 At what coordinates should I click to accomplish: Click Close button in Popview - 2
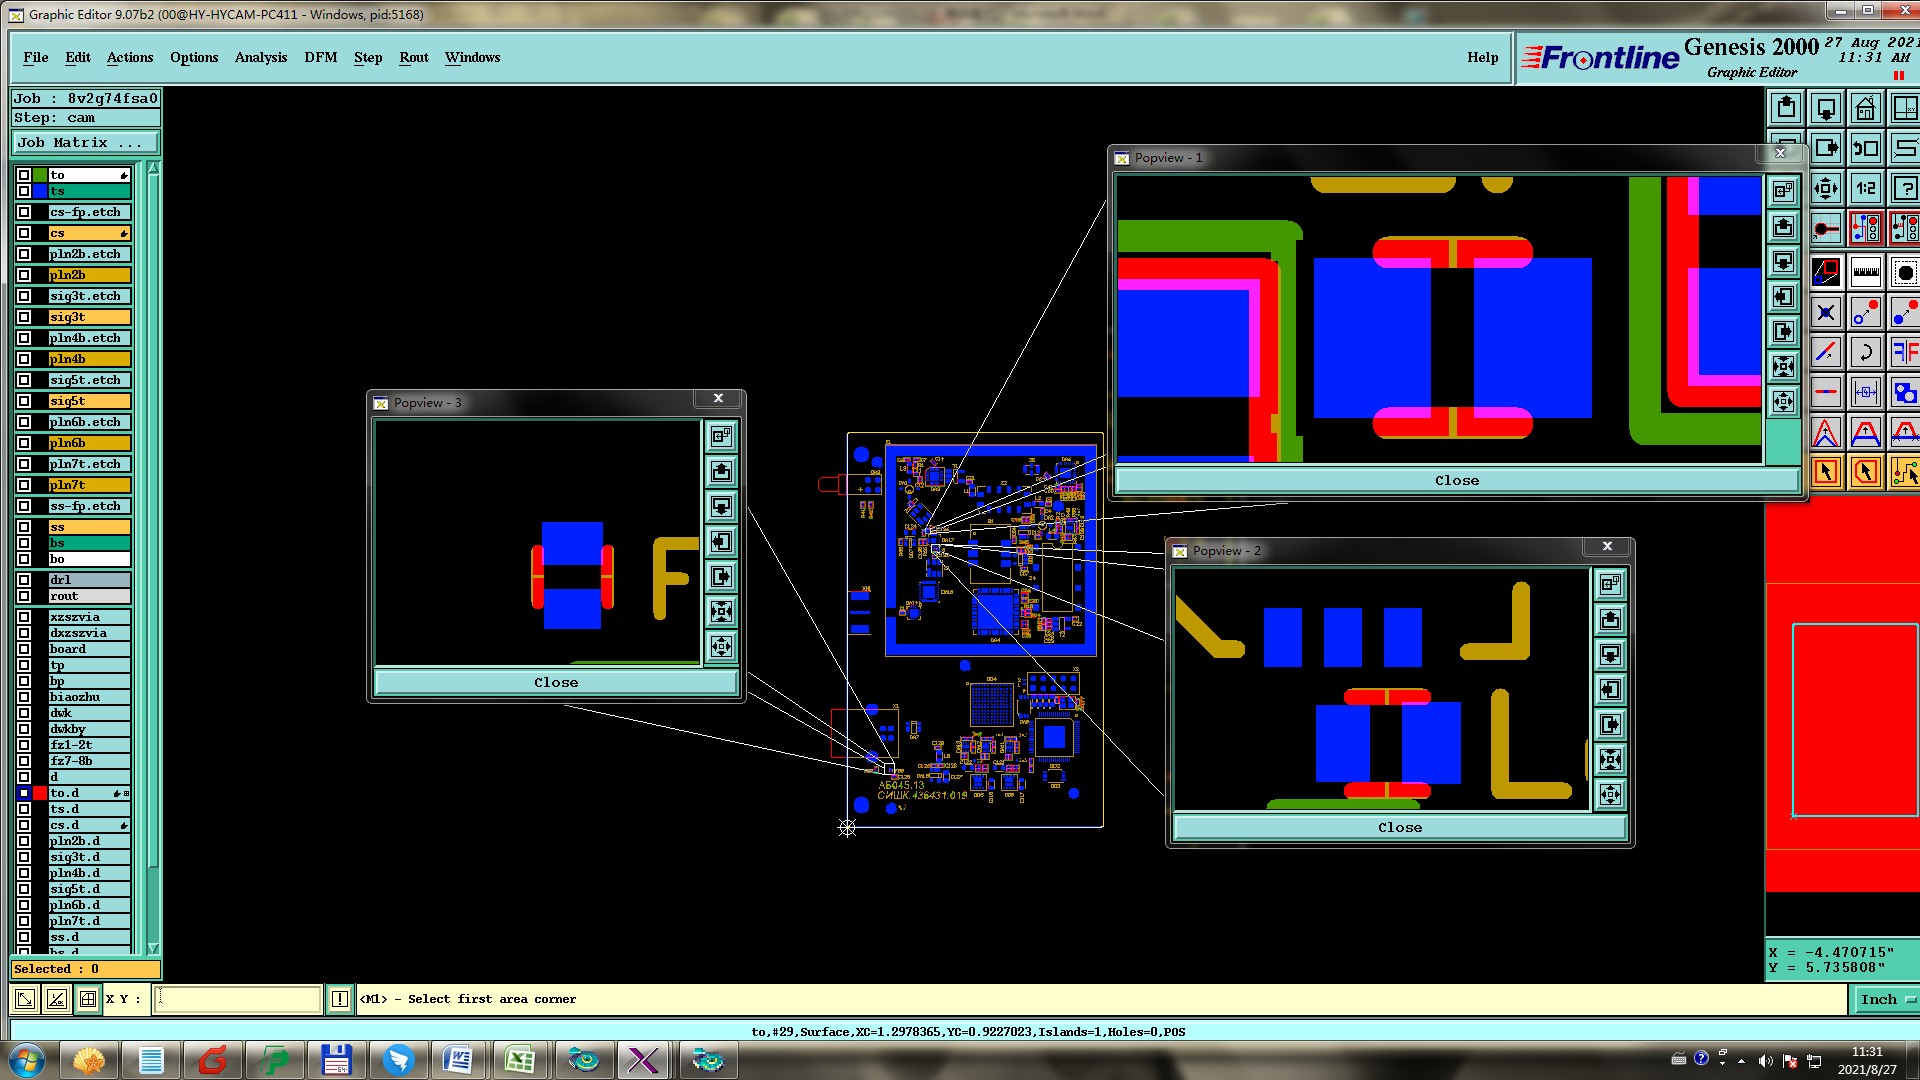[x=1399, y=828]
